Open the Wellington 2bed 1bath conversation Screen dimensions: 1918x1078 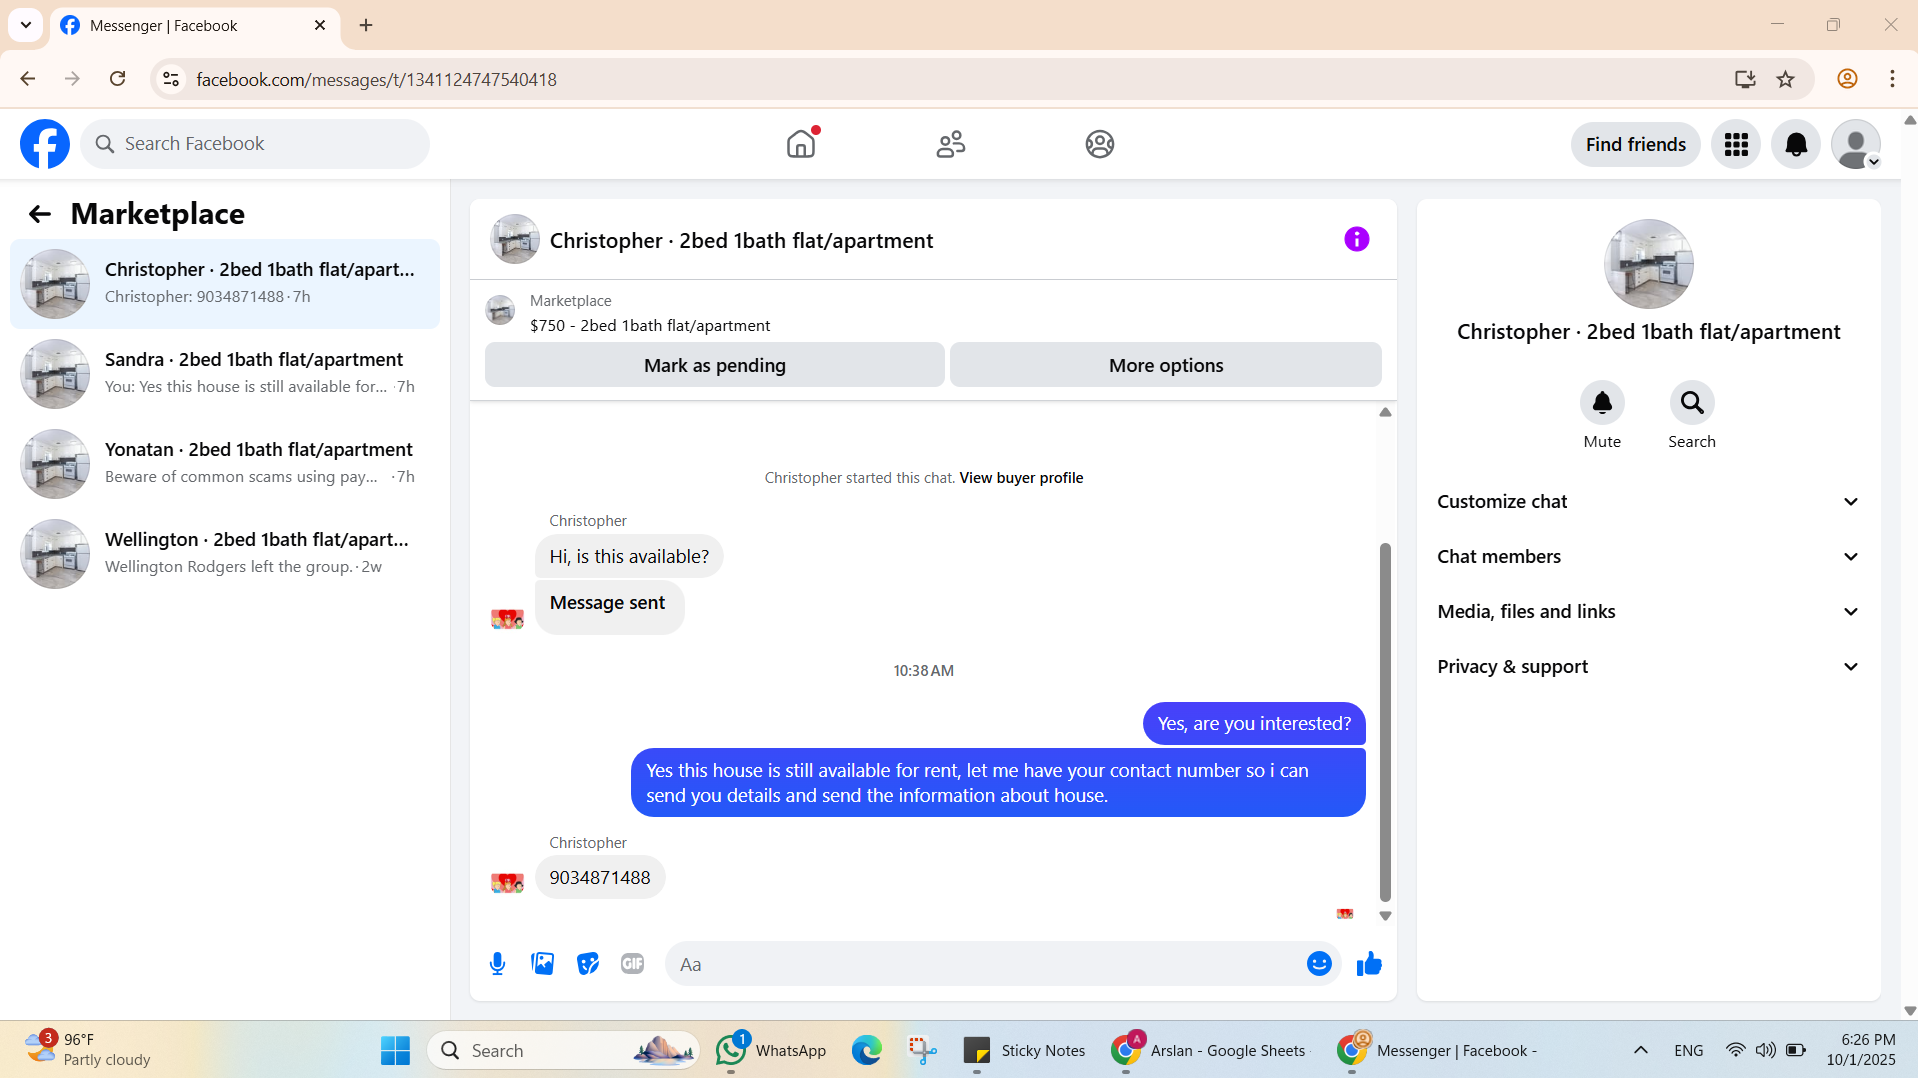click(x=225, y=554)
